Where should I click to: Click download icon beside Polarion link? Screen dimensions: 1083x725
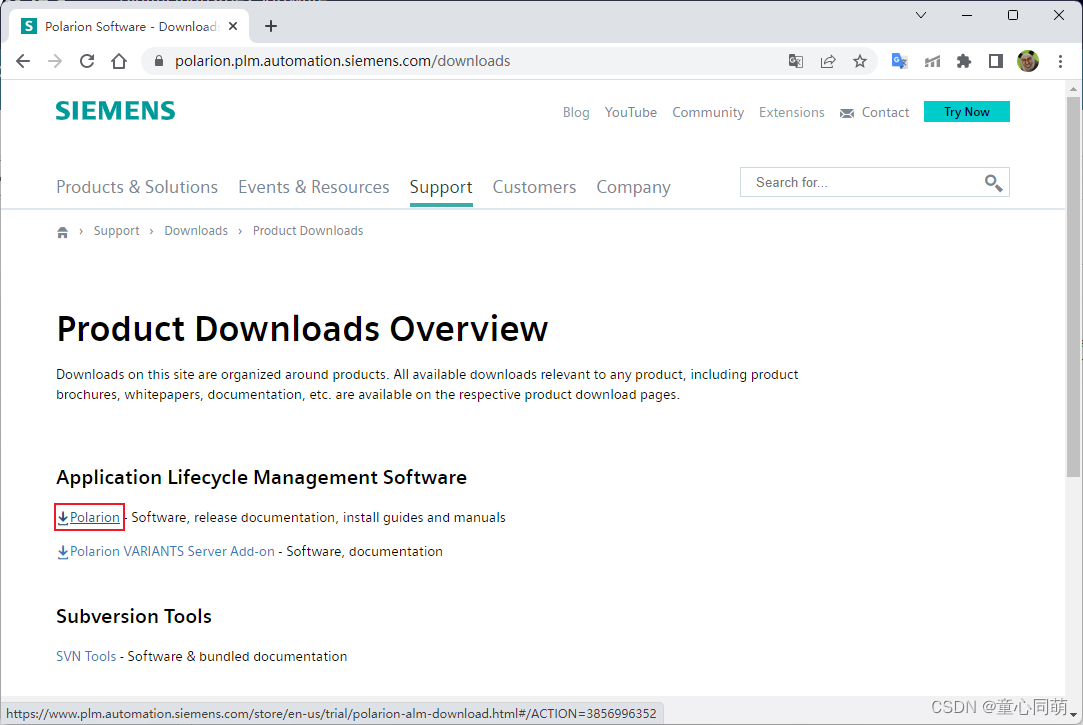coord(63,518)
